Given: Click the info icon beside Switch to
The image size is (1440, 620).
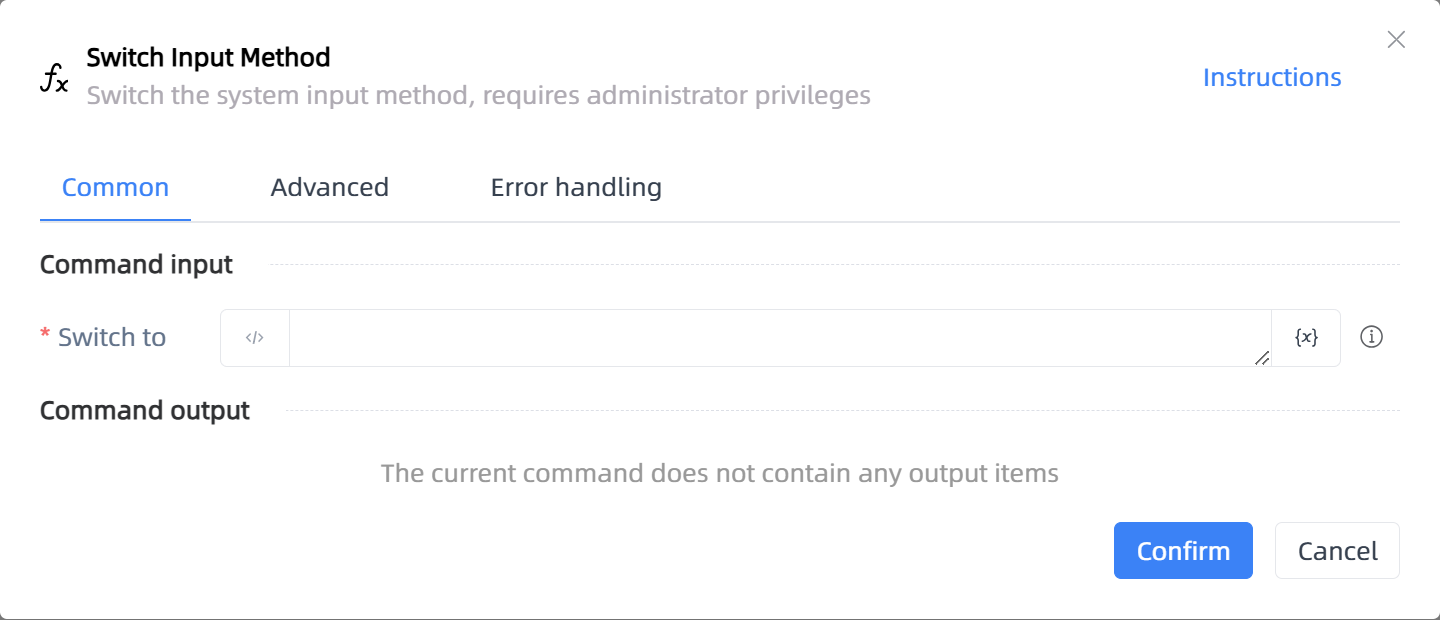Looking at the screenshot, I should pos(1372,338).
